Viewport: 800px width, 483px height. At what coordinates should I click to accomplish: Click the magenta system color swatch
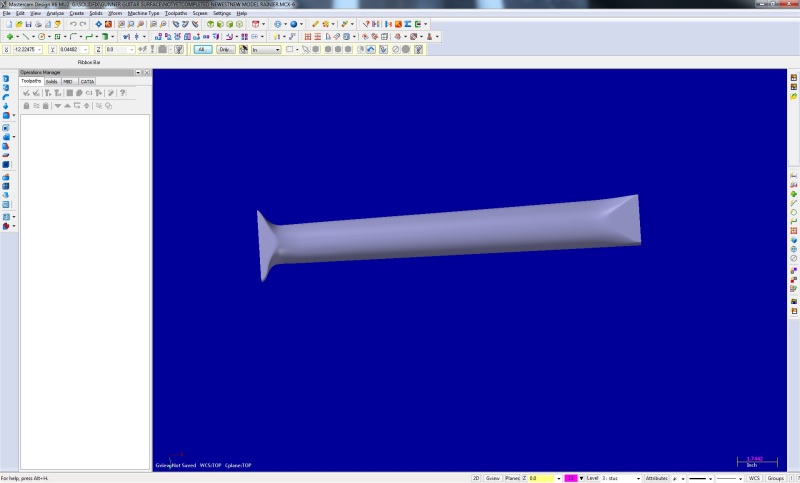click(x=570, y=478)
